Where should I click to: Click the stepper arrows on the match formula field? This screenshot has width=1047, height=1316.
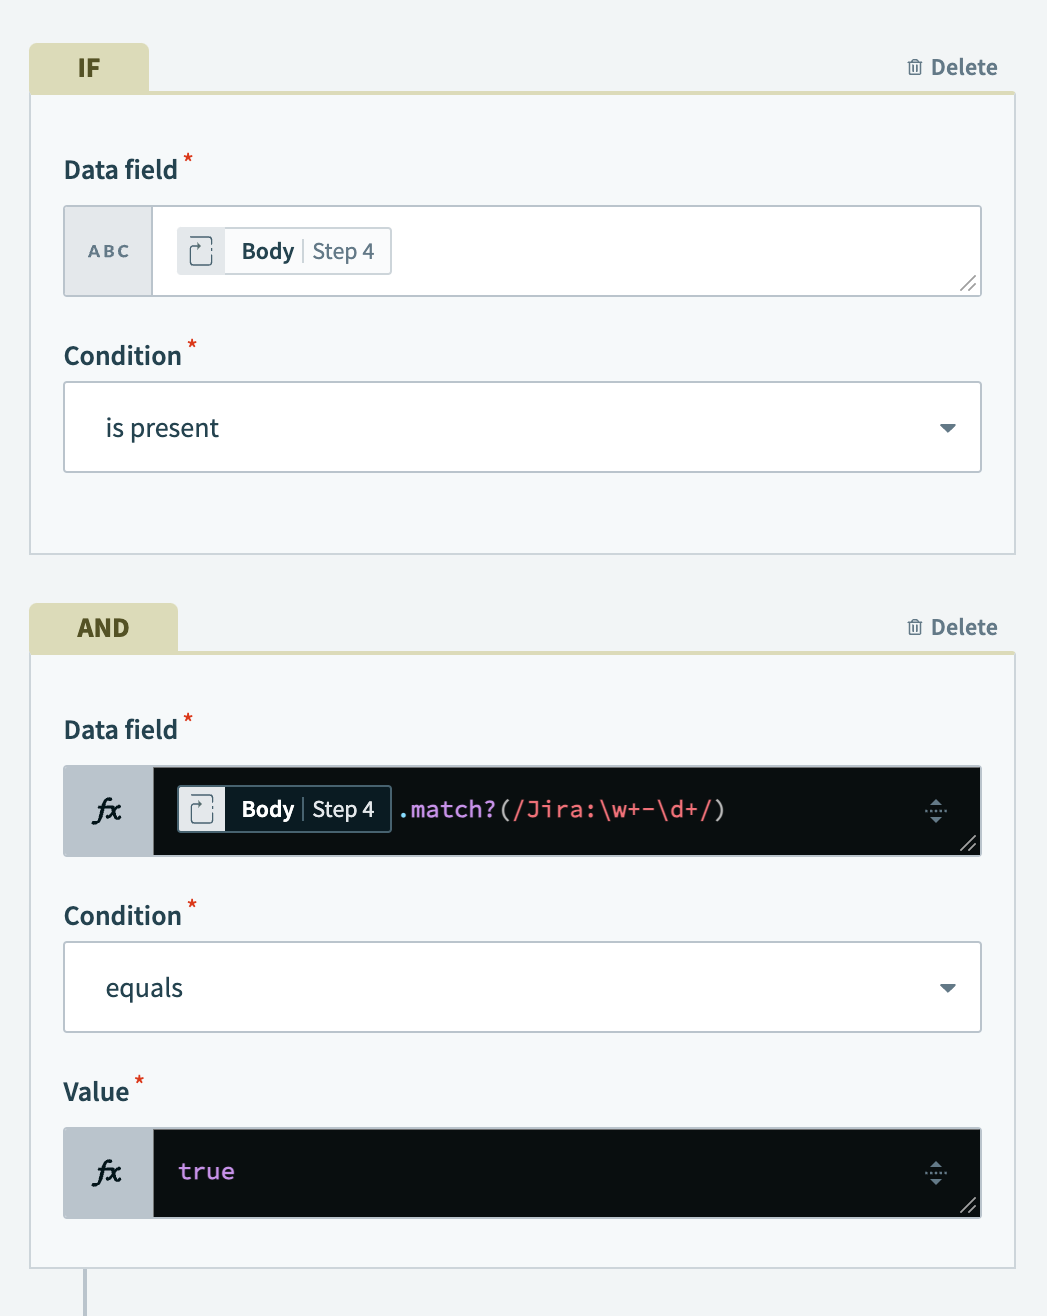(935, 811)
